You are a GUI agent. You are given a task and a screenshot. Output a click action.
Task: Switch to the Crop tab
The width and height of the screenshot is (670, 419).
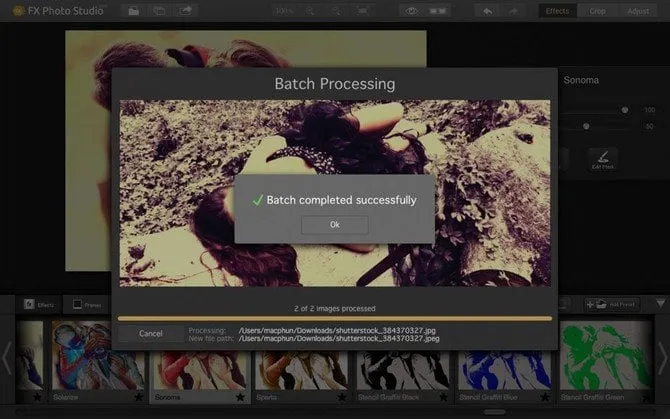click(x=597, y=11)
